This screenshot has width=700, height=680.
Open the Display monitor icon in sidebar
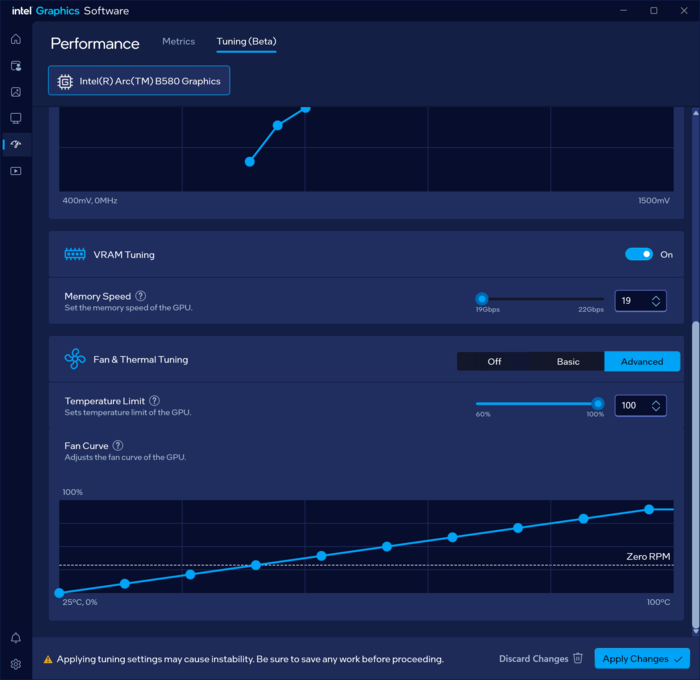point(16,118)
